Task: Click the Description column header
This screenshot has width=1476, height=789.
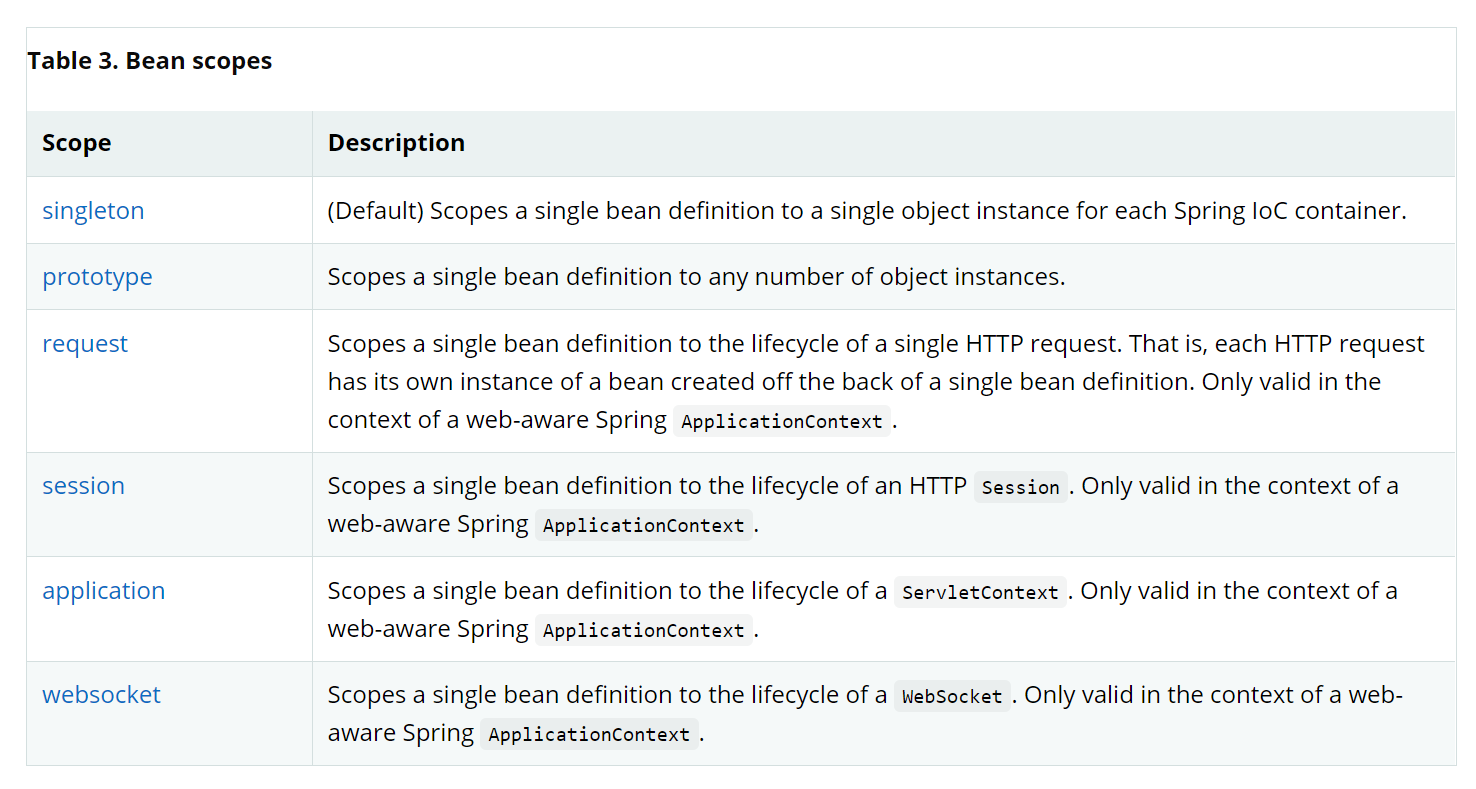Action: click(396, 143)
